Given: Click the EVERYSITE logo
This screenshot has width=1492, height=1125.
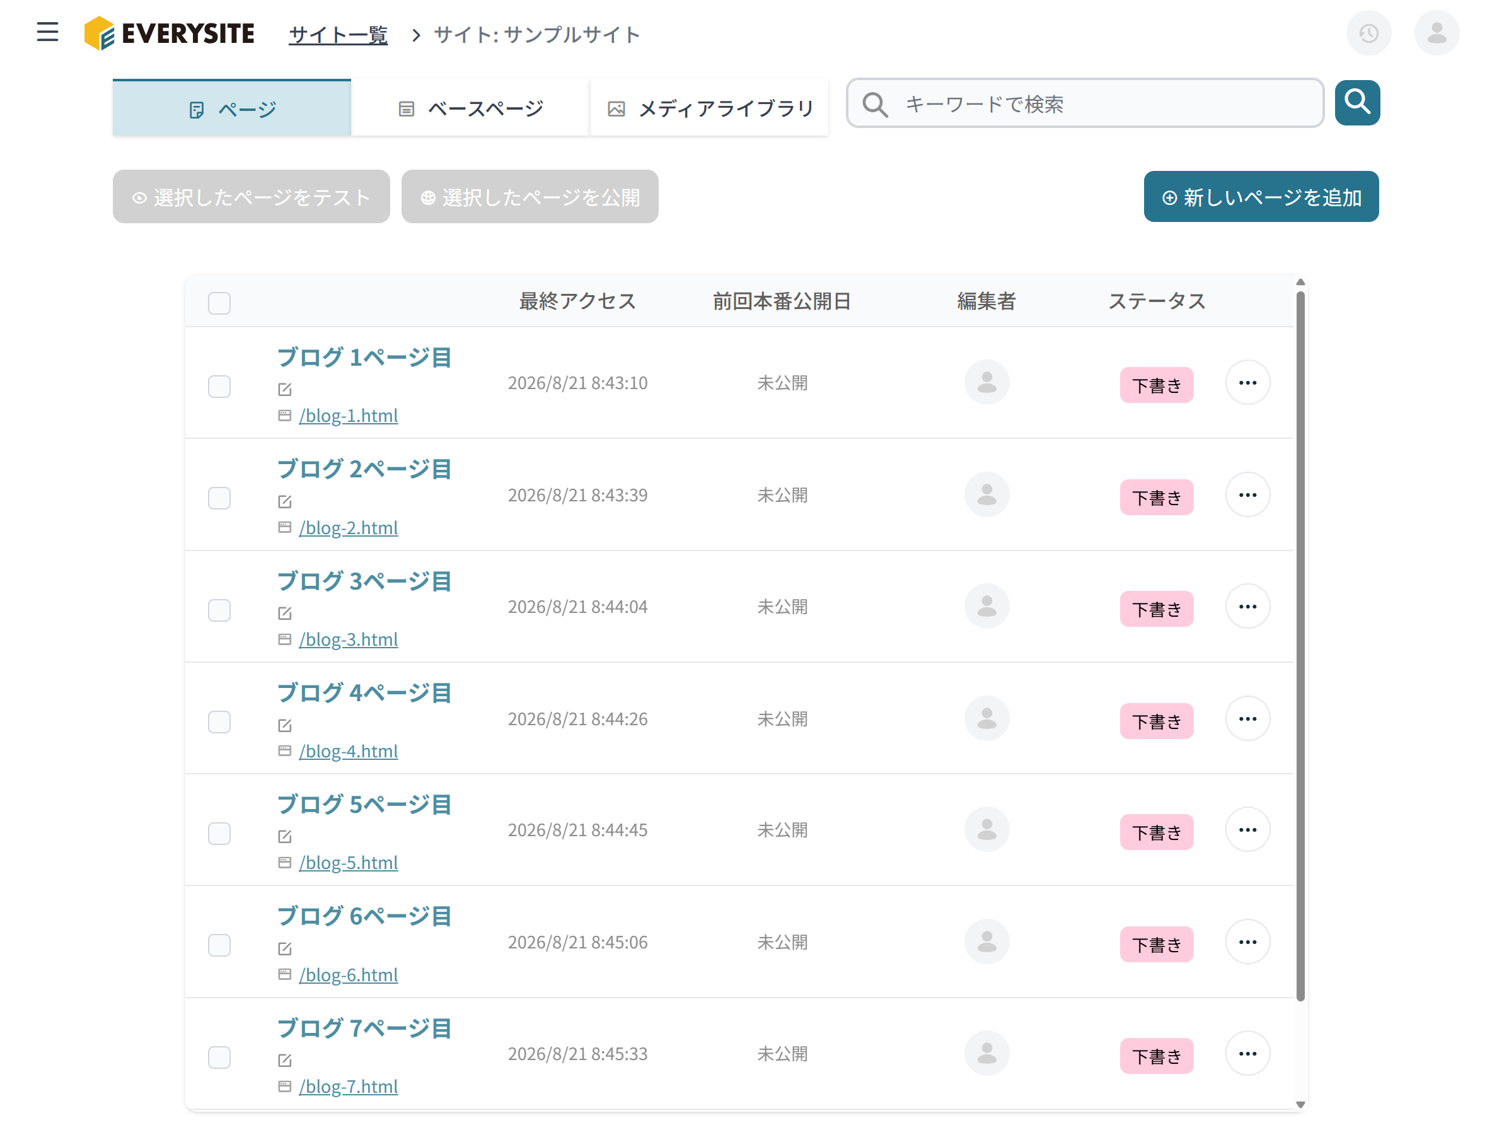Looking at the screenshot, I should pos(169,34).
